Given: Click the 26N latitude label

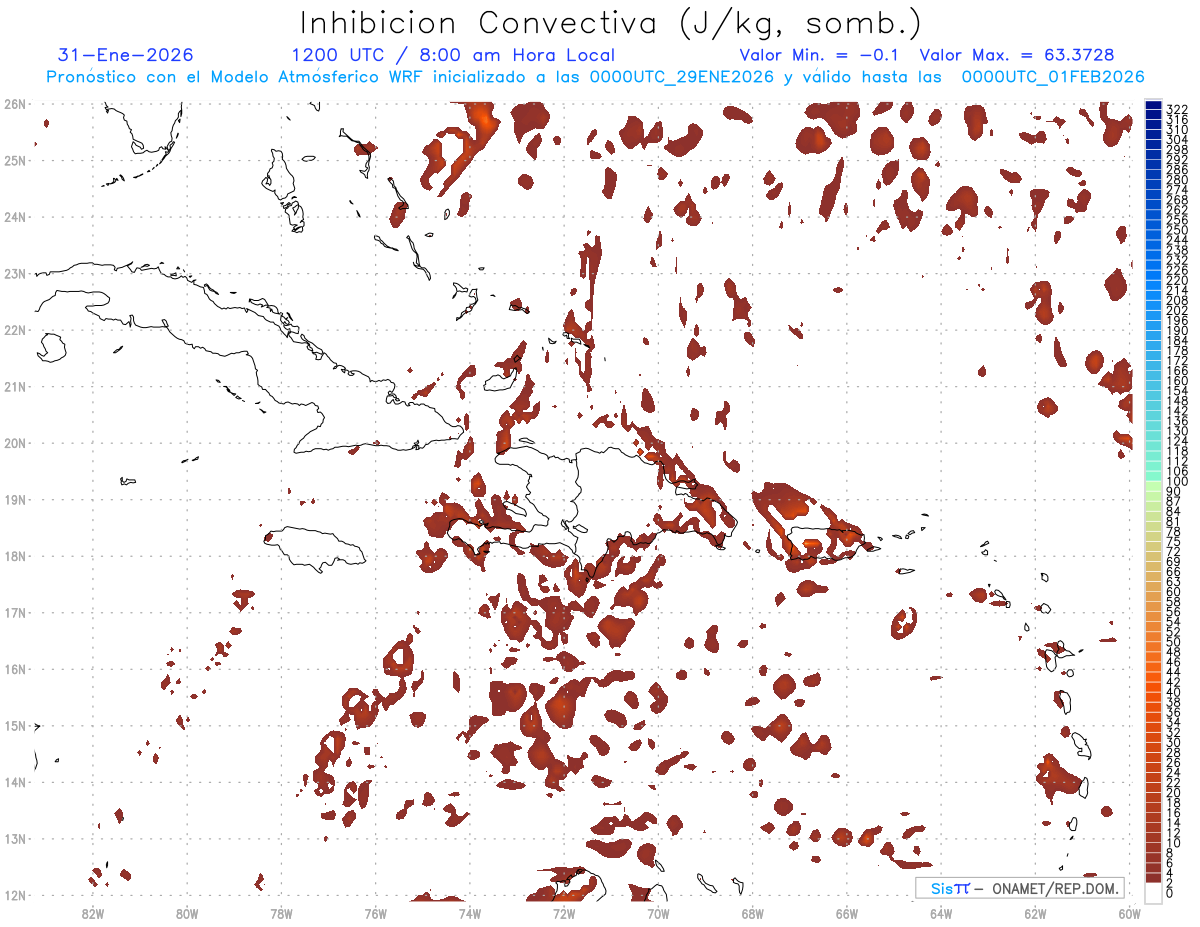Looking at the screenshot, I should coord(15,104).
